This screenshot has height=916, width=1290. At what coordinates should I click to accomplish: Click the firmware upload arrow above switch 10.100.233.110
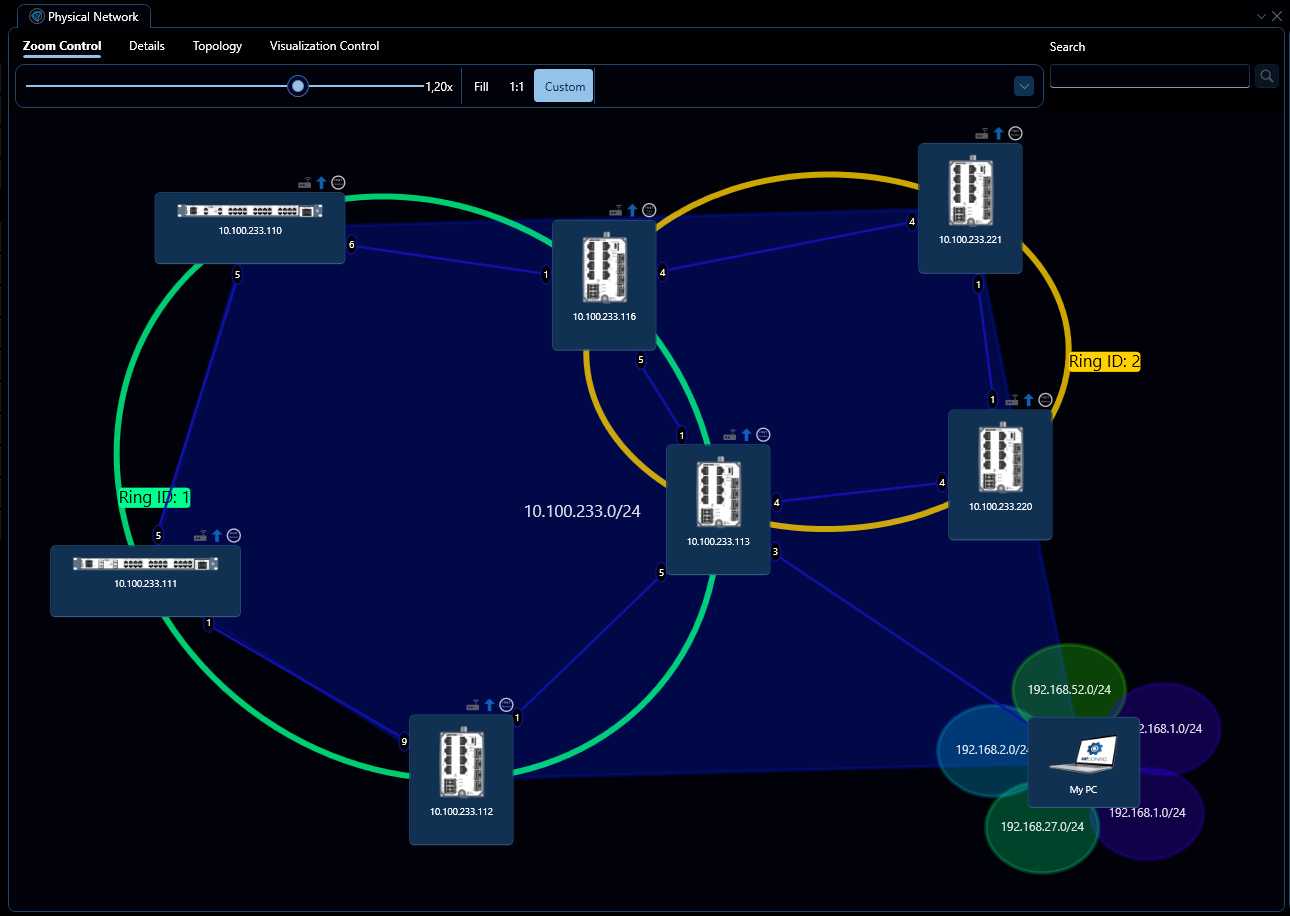(x=320, y=182)
